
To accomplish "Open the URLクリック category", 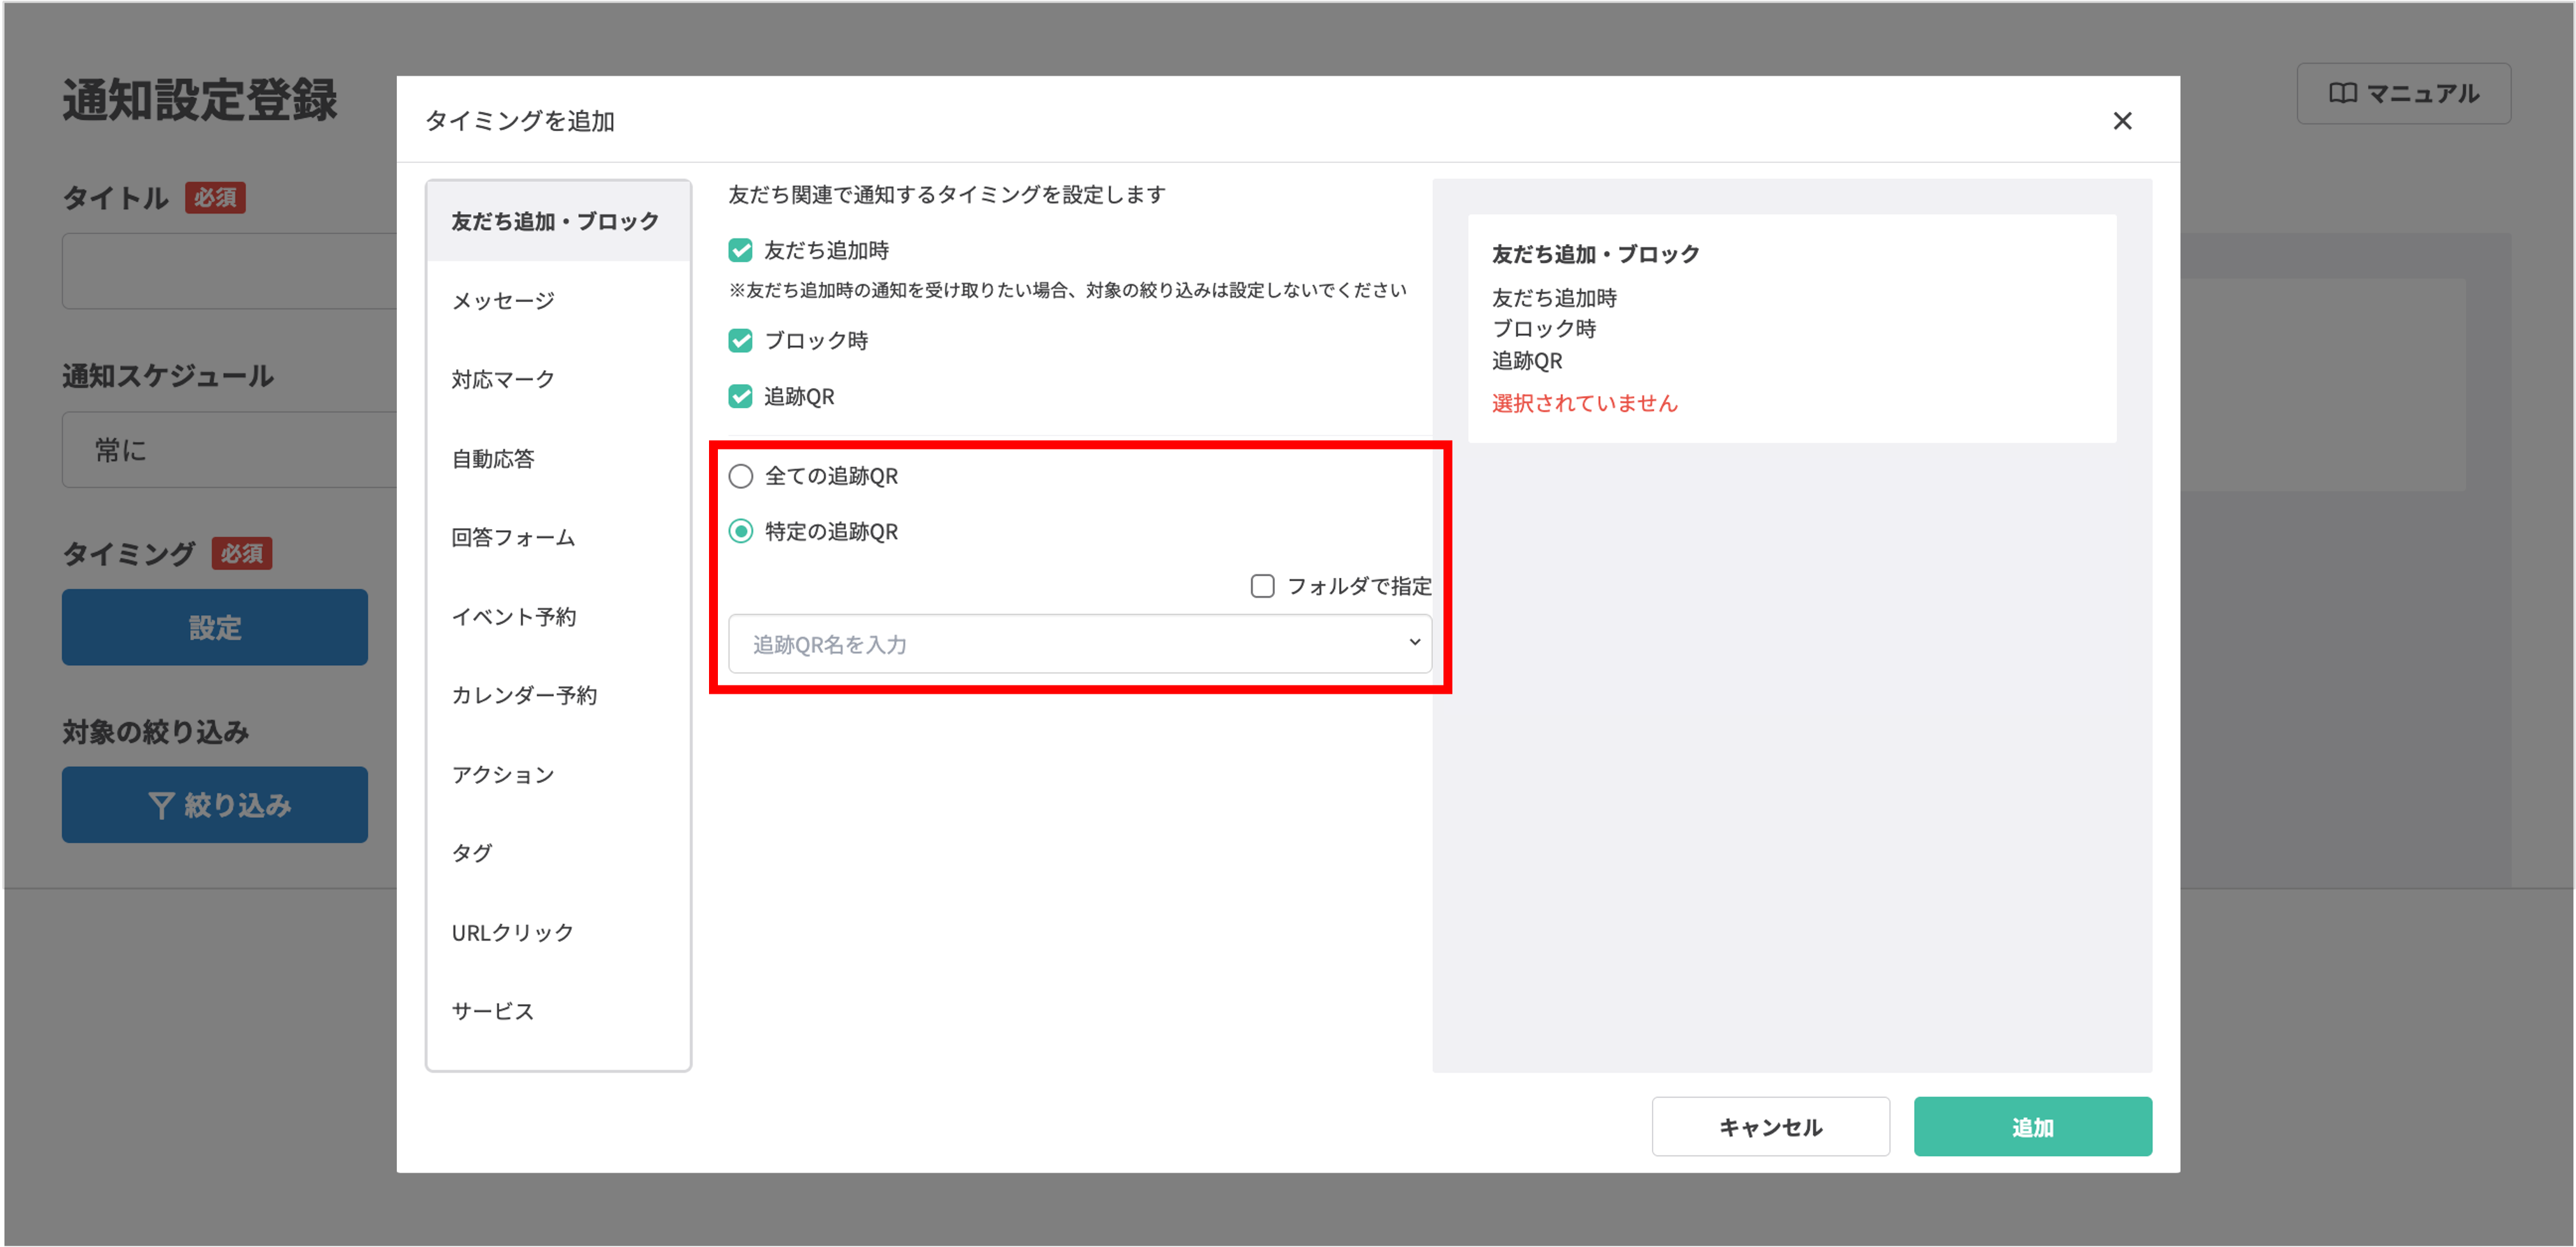I will tap(512, 931).
